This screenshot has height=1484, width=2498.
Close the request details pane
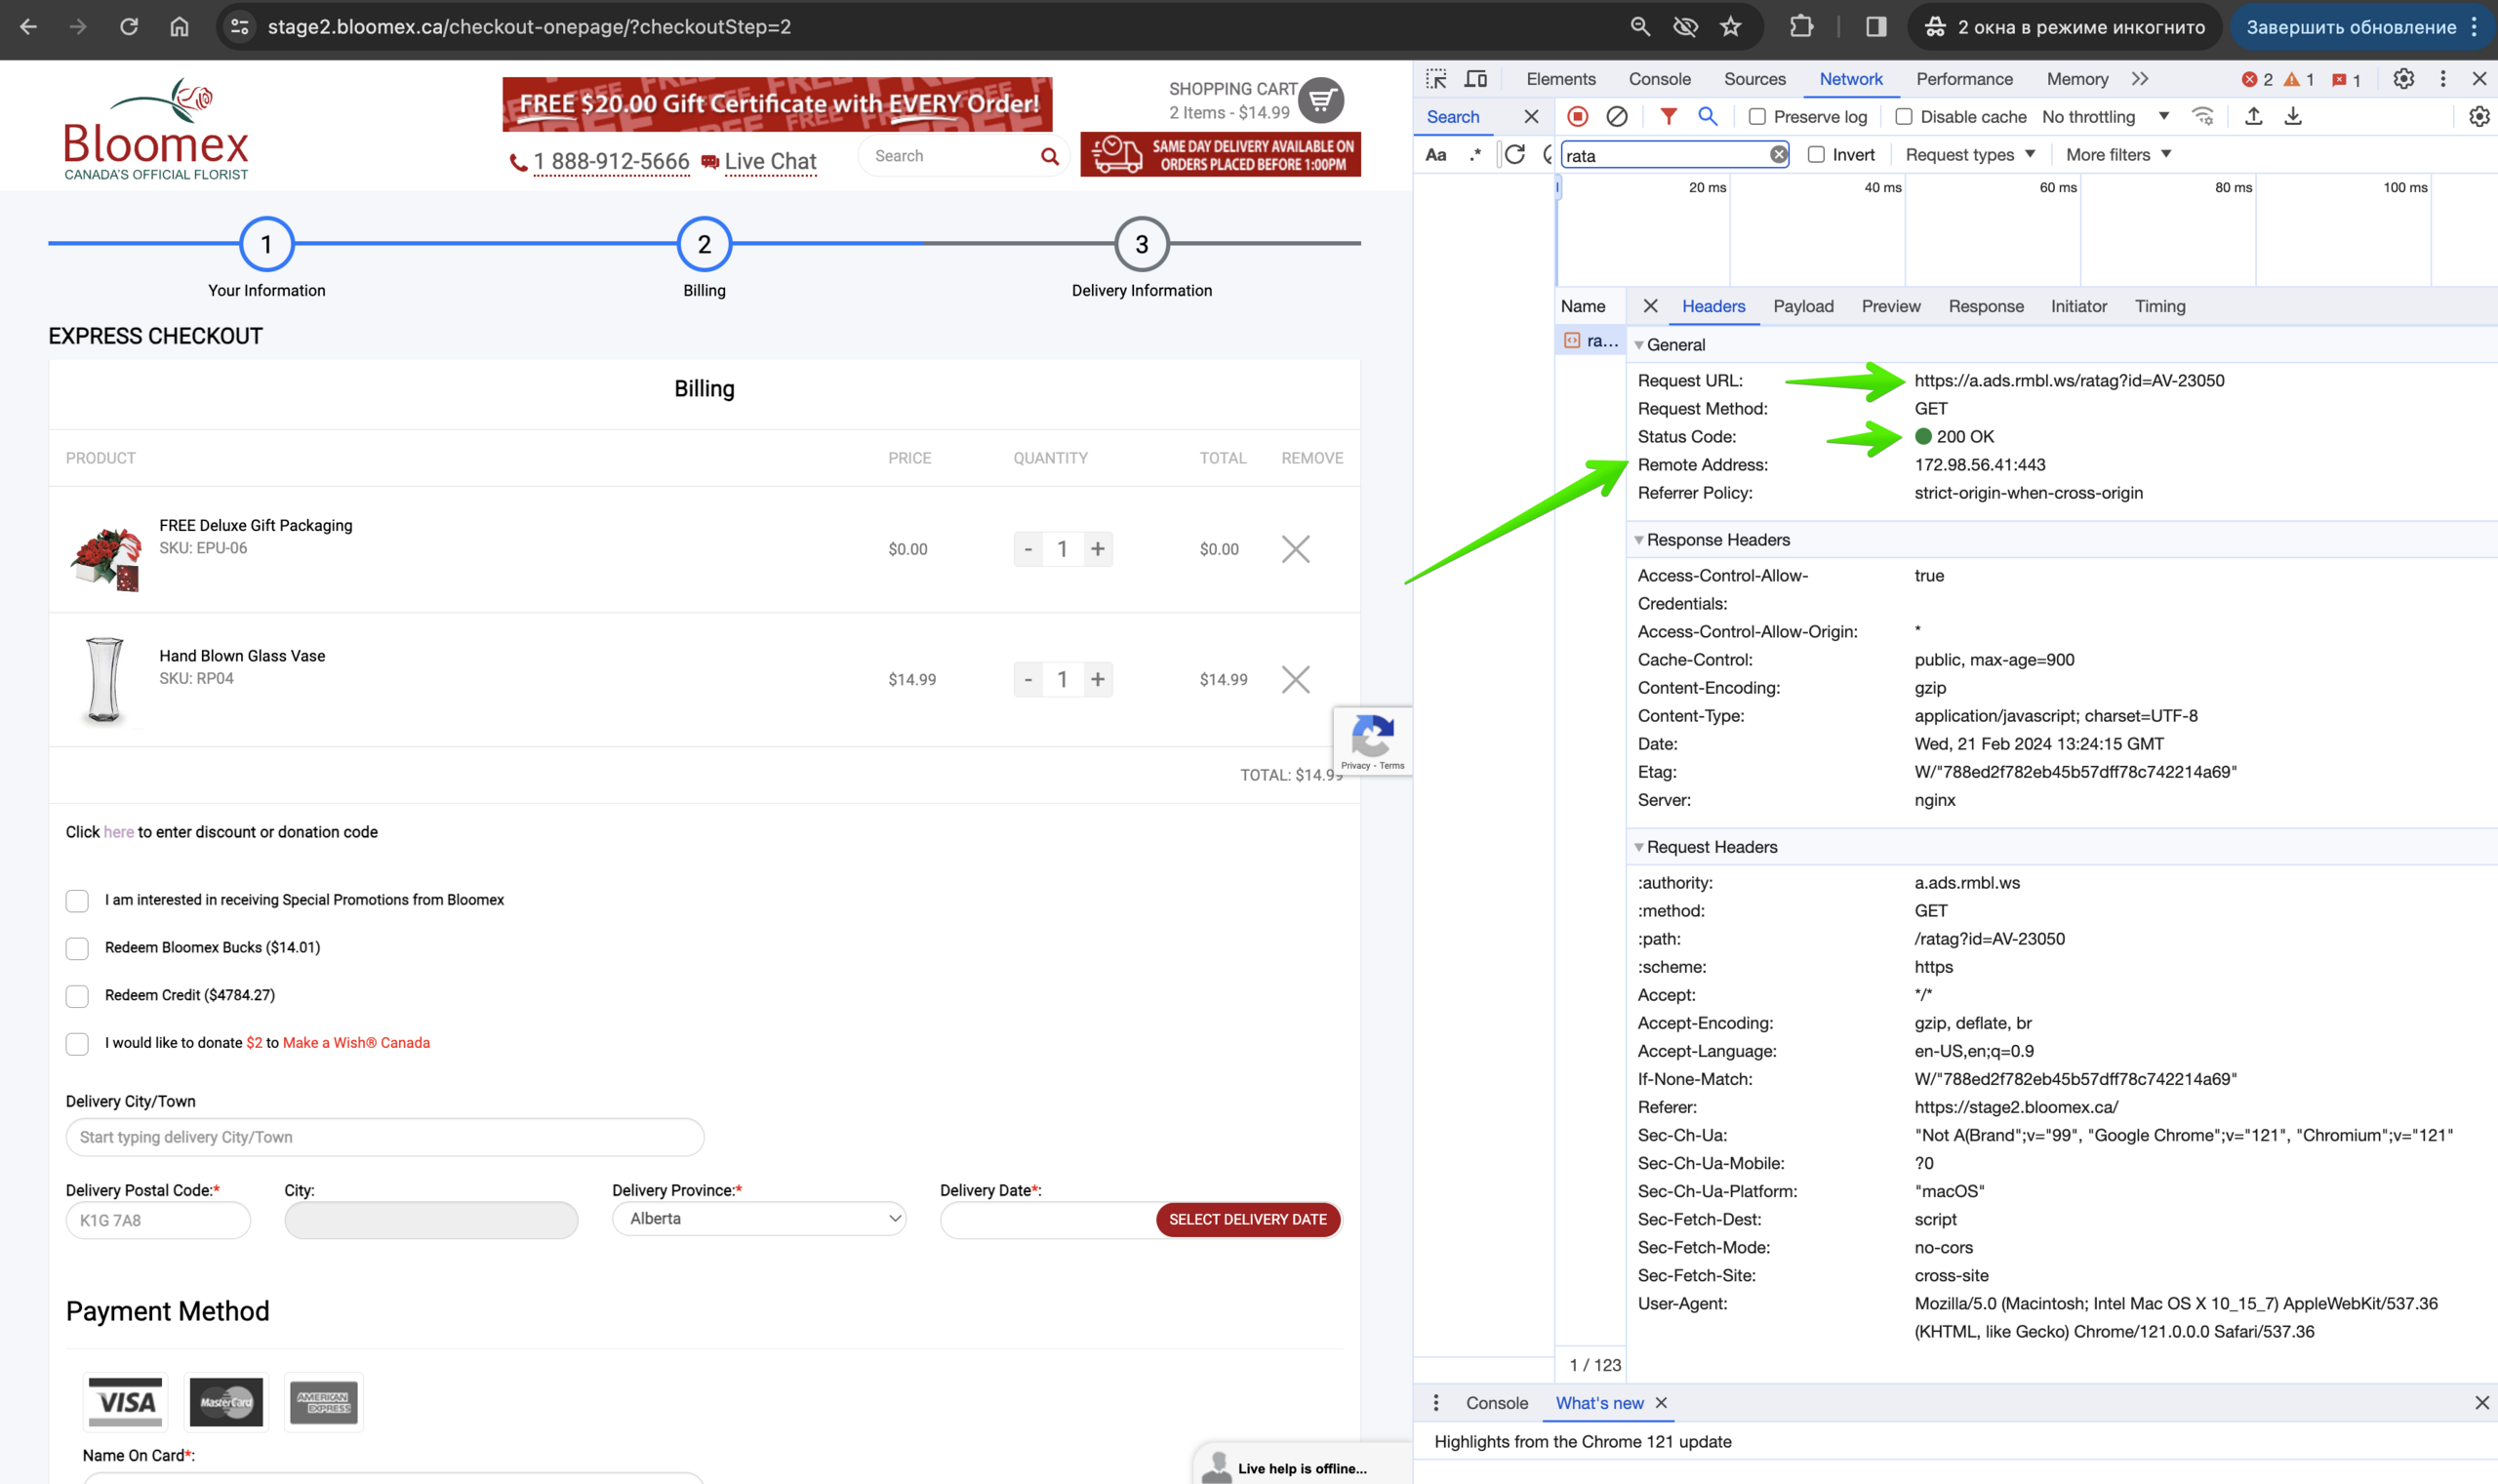tap(1651, 306)
